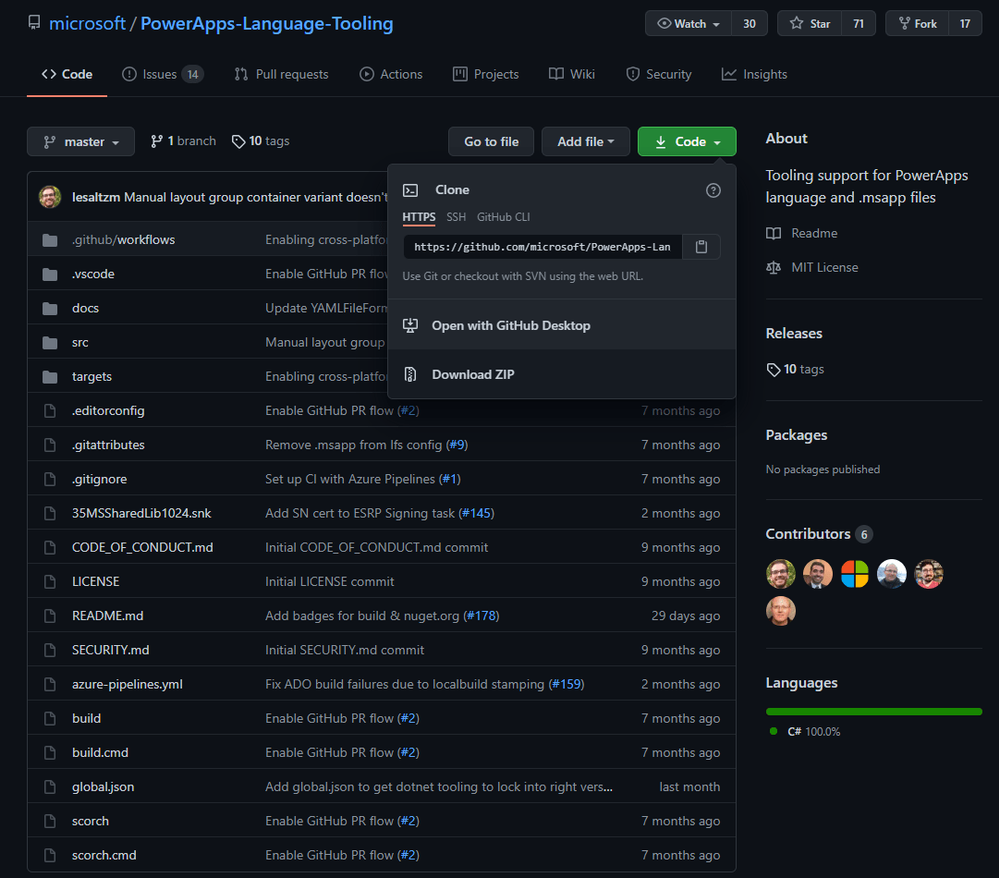This screenshot has width=999, height=878.
Task: Star the repository
Action: (x=810, y=24)
